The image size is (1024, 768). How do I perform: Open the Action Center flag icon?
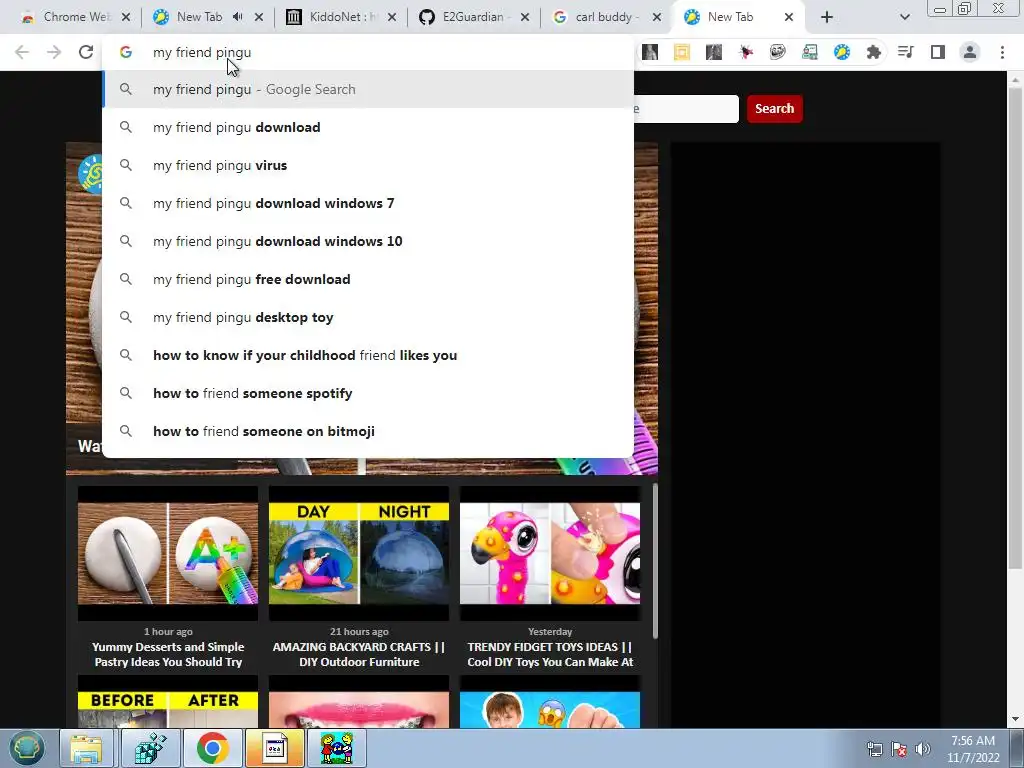tap(899, 749)
